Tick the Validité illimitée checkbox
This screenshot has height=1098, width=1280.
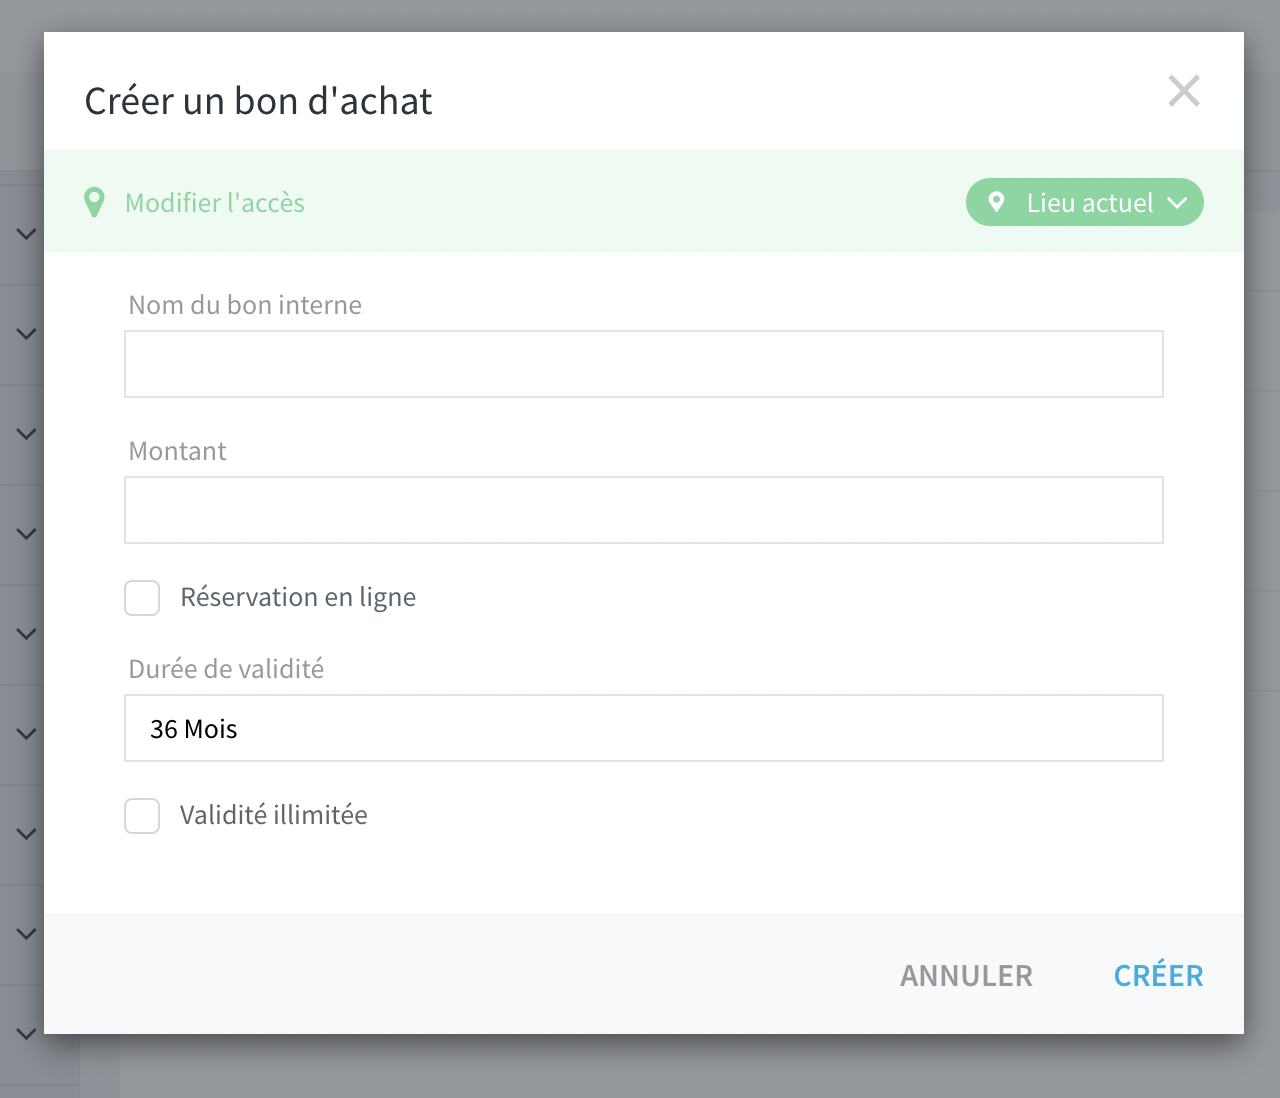(142, 816)
